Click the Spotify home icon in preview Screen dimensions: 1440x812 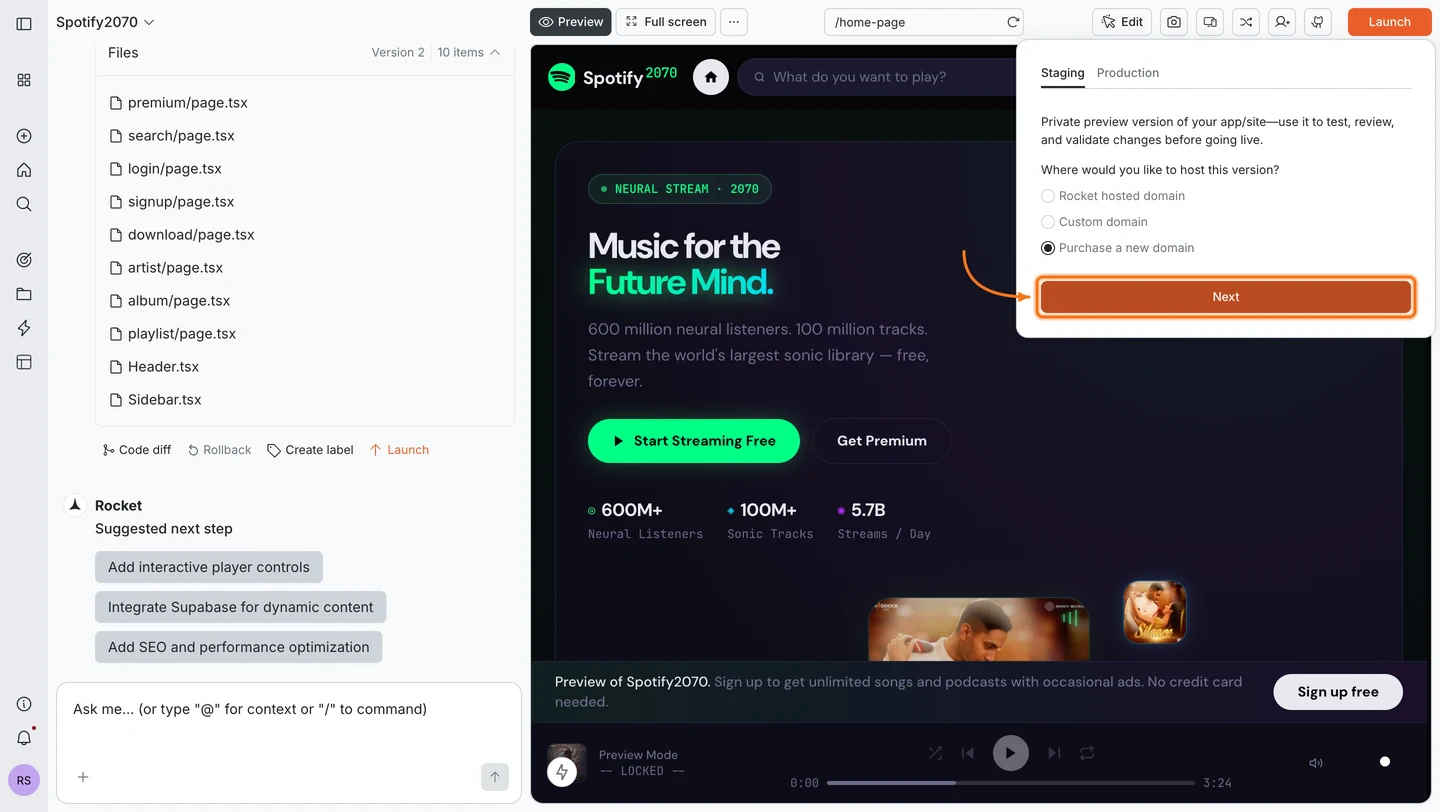[711, 77]
